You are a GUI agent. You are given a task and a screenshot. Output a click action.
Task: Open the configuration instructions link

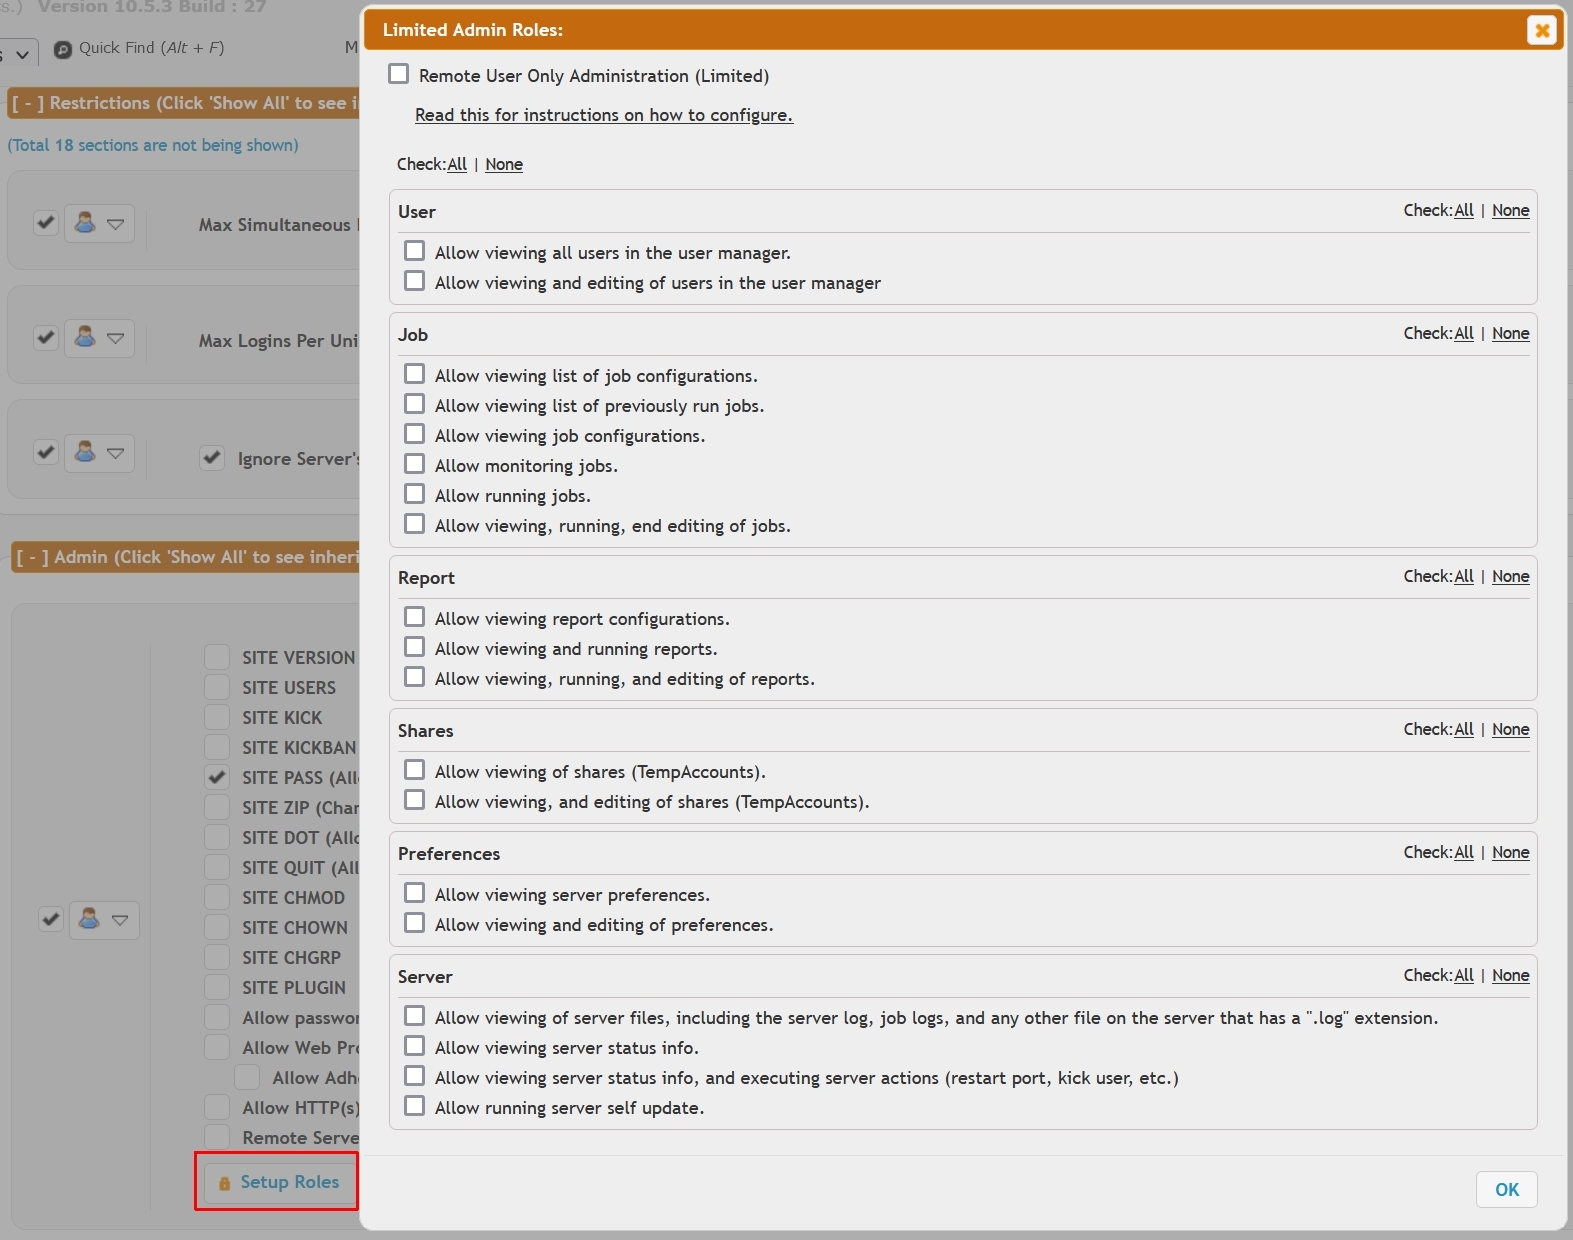(x=604, y=115)
